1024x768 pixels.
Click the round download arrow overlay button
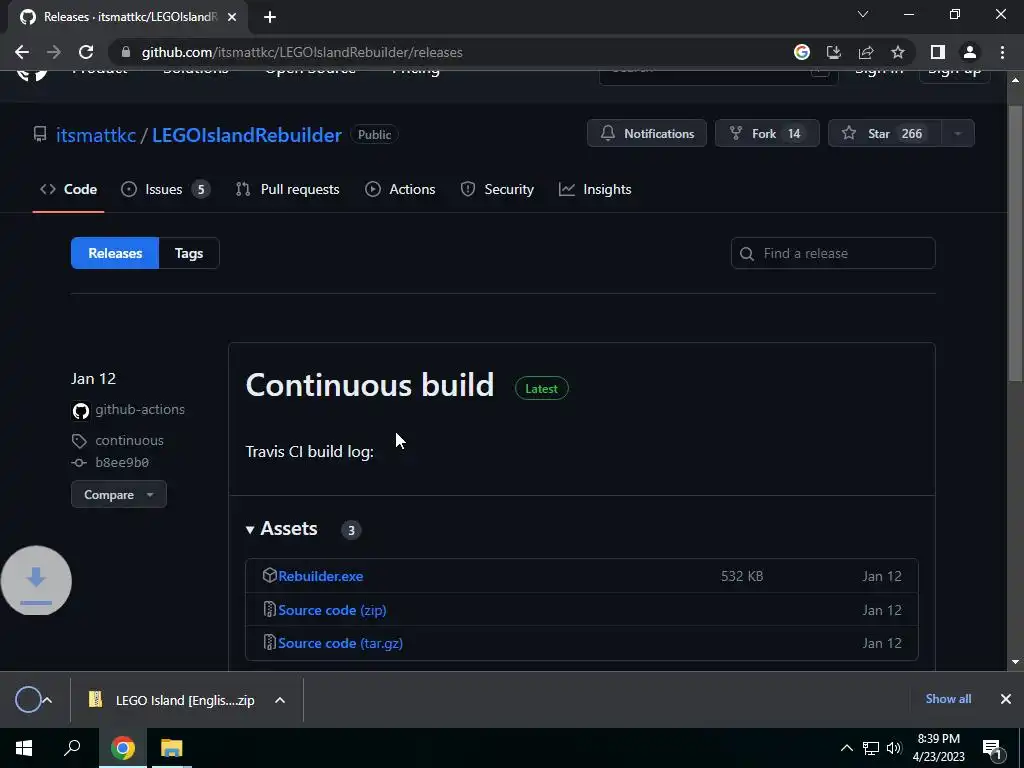click(x=36, y=581)
